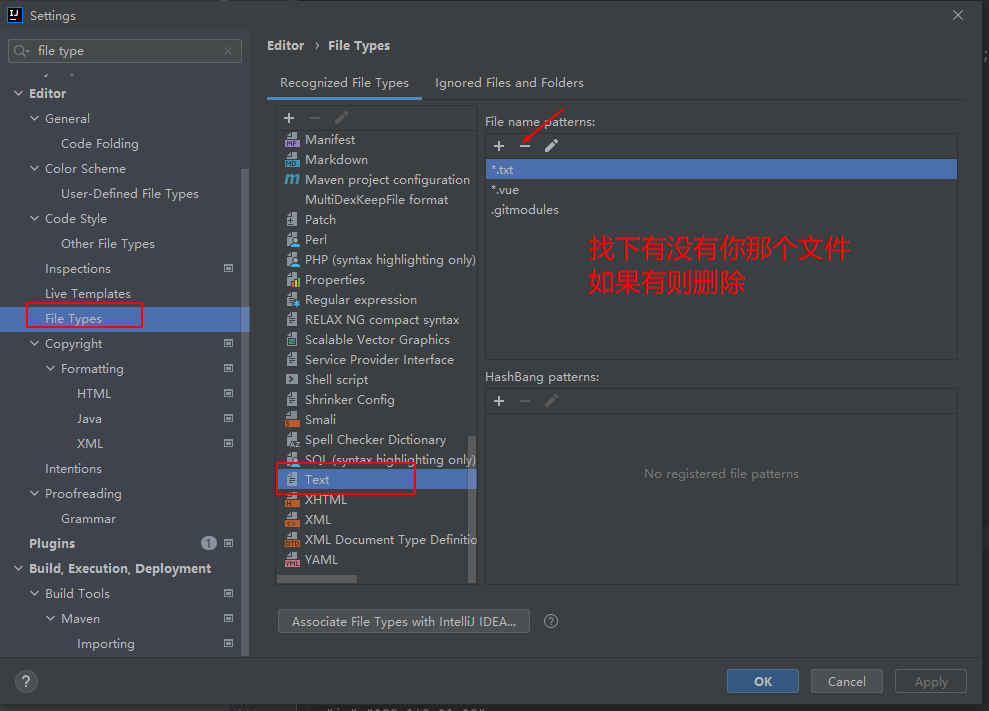Screen dimensions: 989x711
Task: Select MultiDexKeepFile format type
Action: point(377,200)
